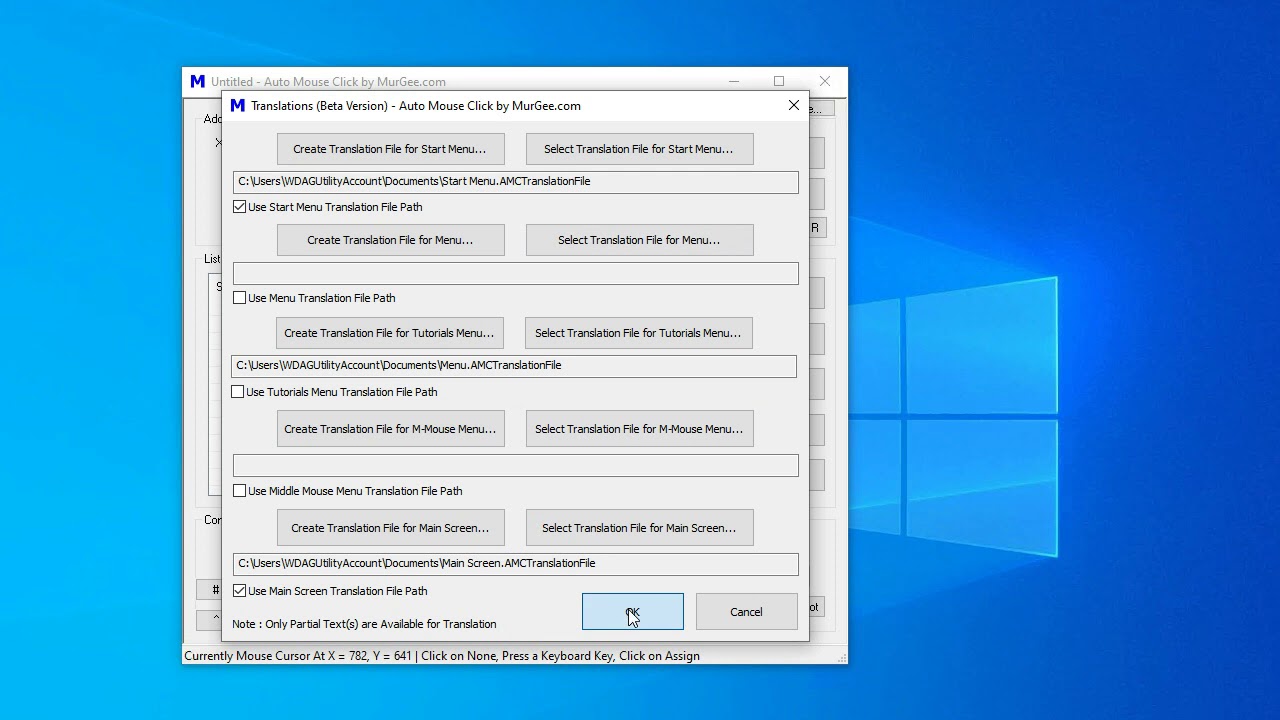Screen dimensions: 1280x720
Task: Click Select Translation File for Menu button
Action: click(639, 240)
